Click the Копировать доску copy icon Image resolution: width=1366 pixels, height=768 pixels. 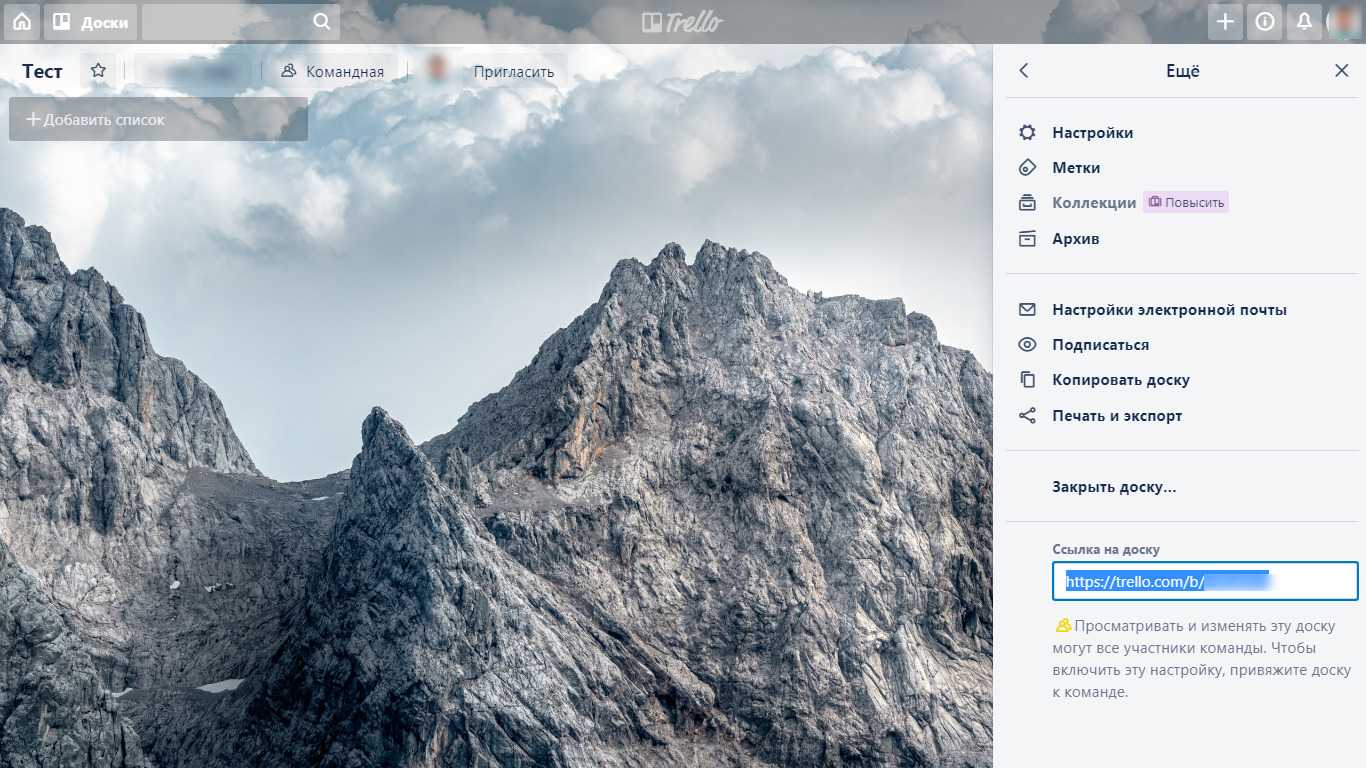[1027, 380]
